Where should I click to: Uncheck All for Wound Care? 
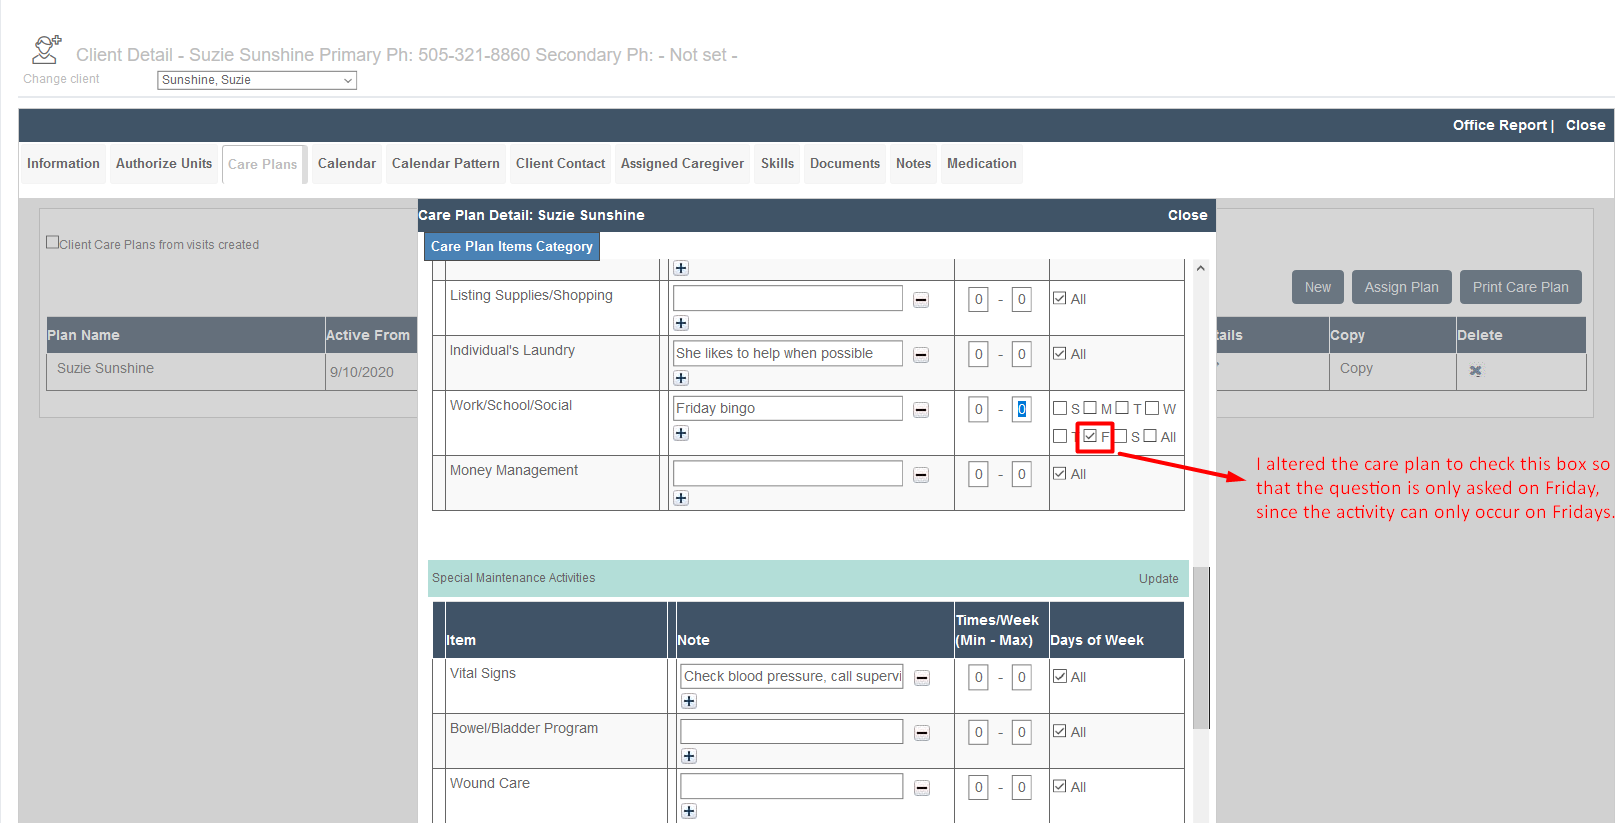(1060, 786)
